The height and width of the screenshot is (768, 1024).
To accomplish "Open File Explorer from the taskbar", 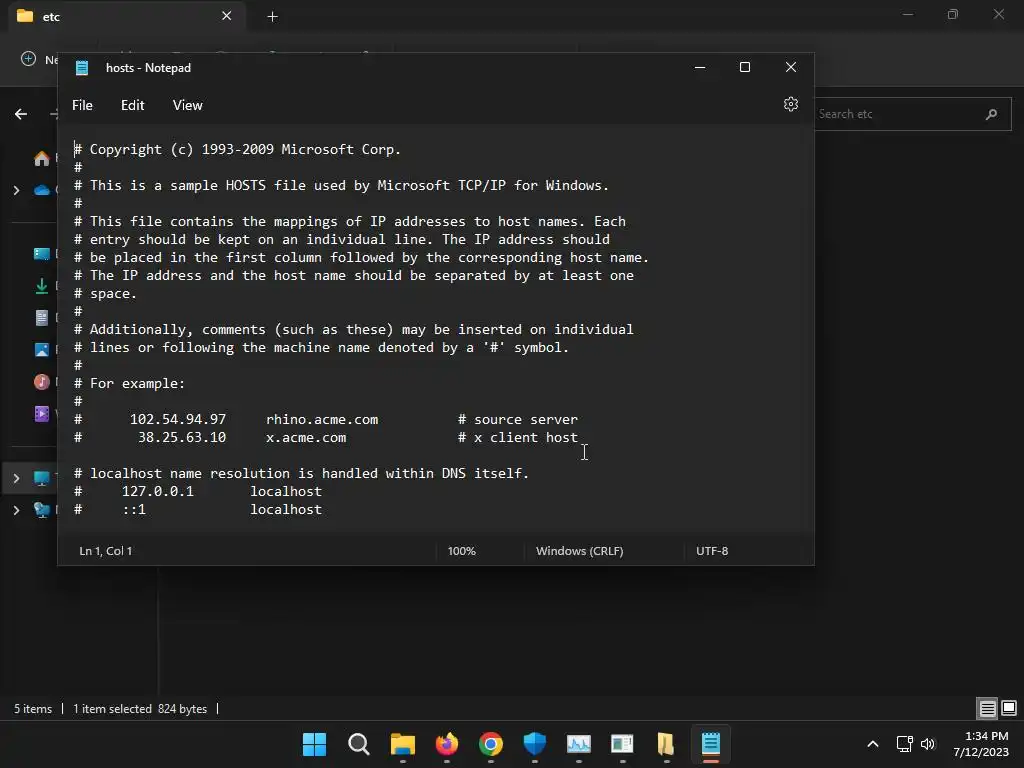I will coord(402,744).
